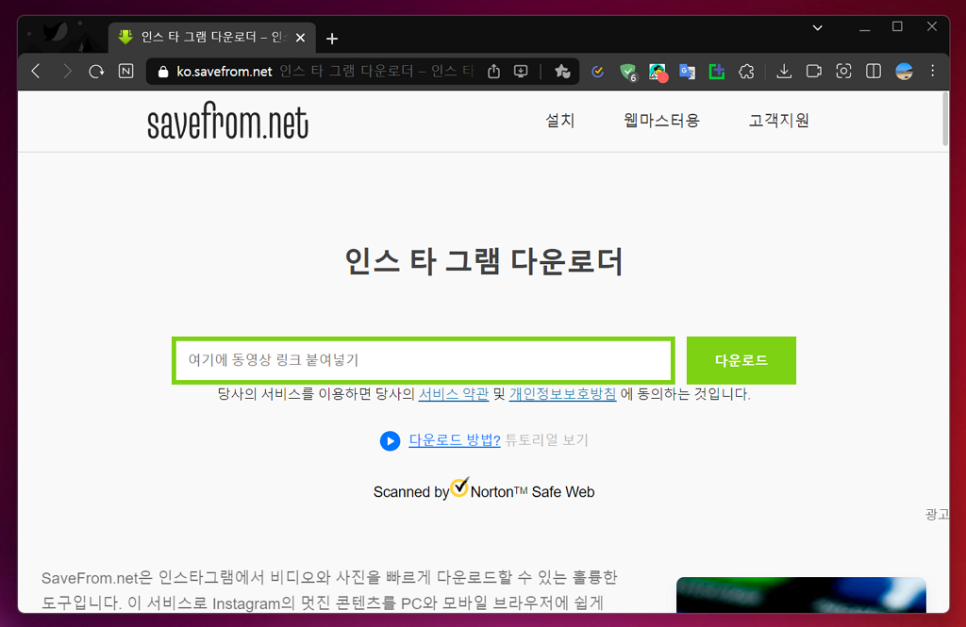The image size is (966, 627).
Task: Open the 개인정보보호방침 link
Action: pyautogui.click(x=562, y=394)
